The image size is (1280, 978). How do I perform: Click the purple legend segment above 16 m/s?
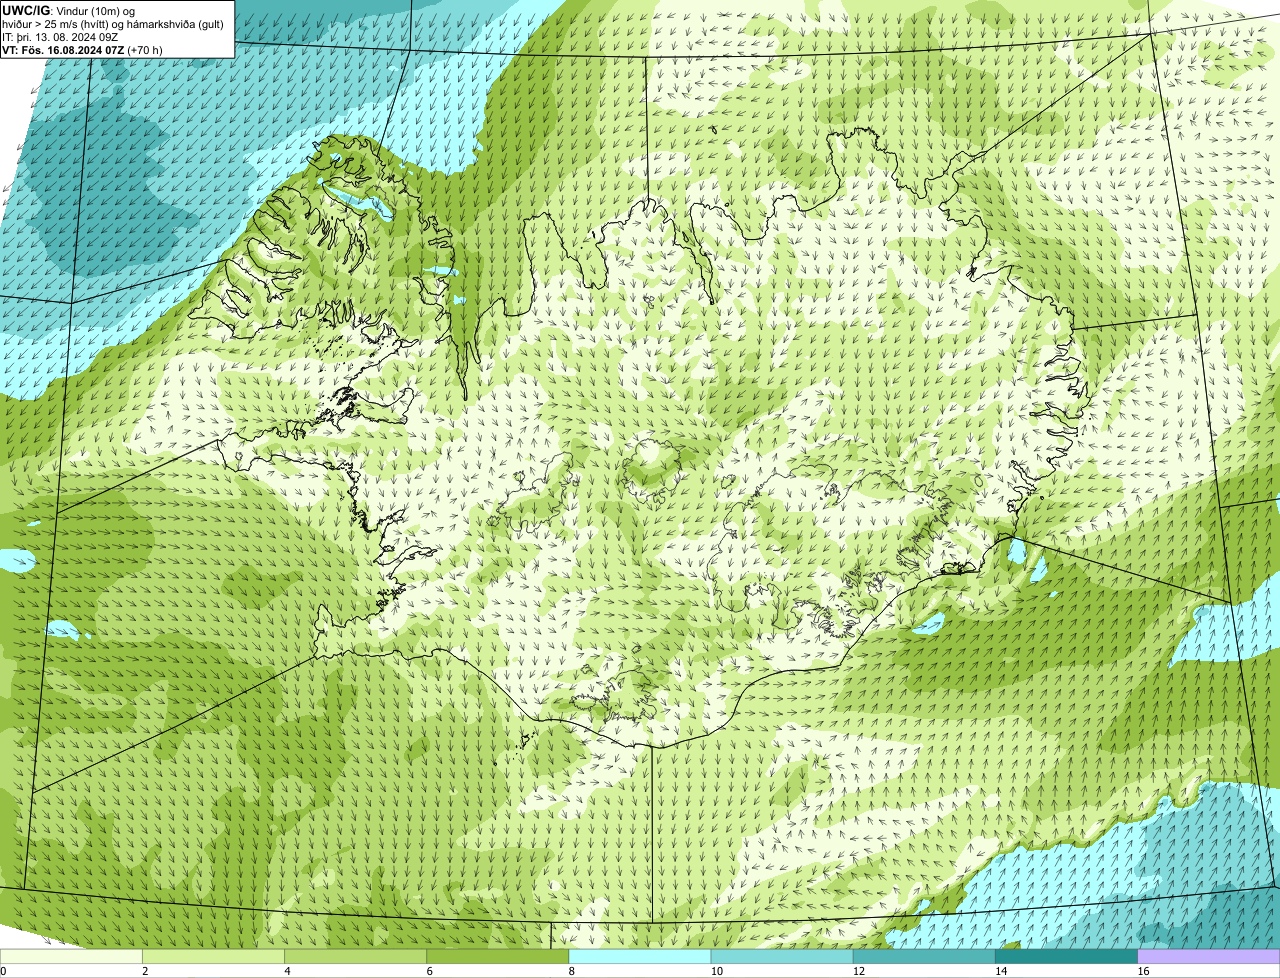pyautogui.click(x=1209, y=956)
